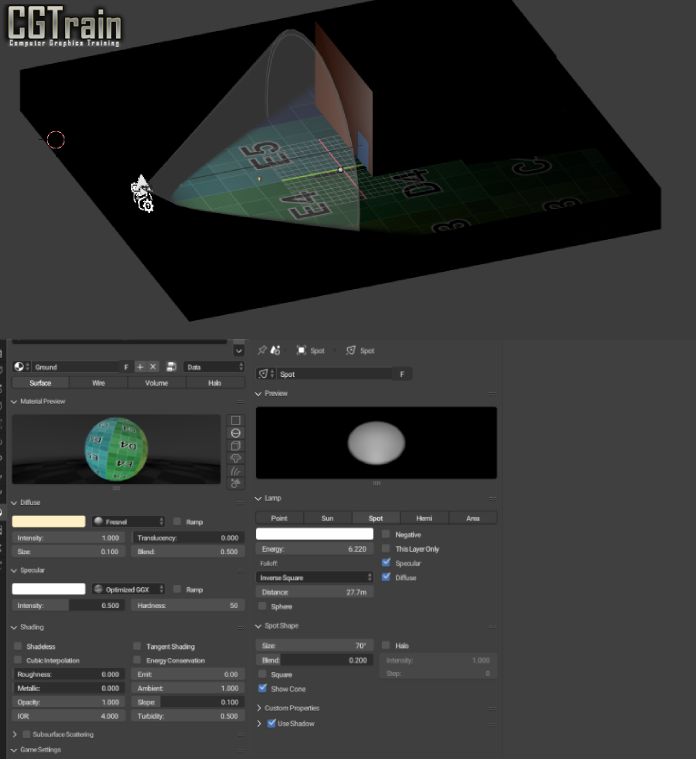
Task: Switch to the Volume material tab
Action: pyautogui.click(x=157, y=382)
